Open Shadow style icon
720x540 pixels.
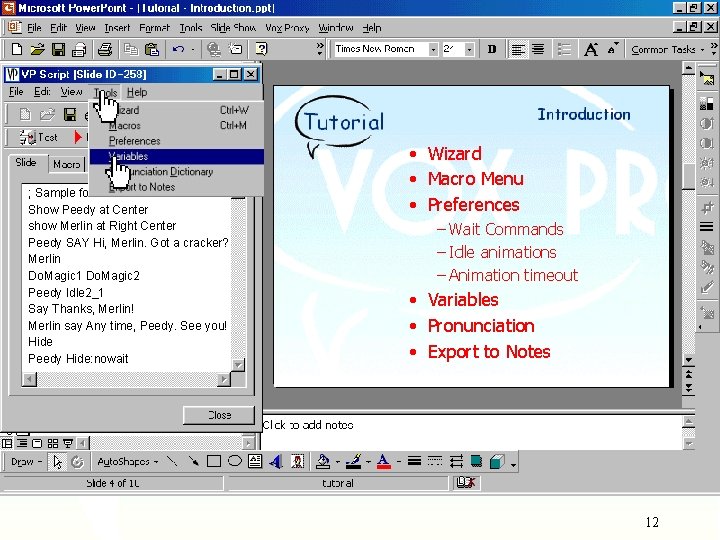tap(477, 461)
